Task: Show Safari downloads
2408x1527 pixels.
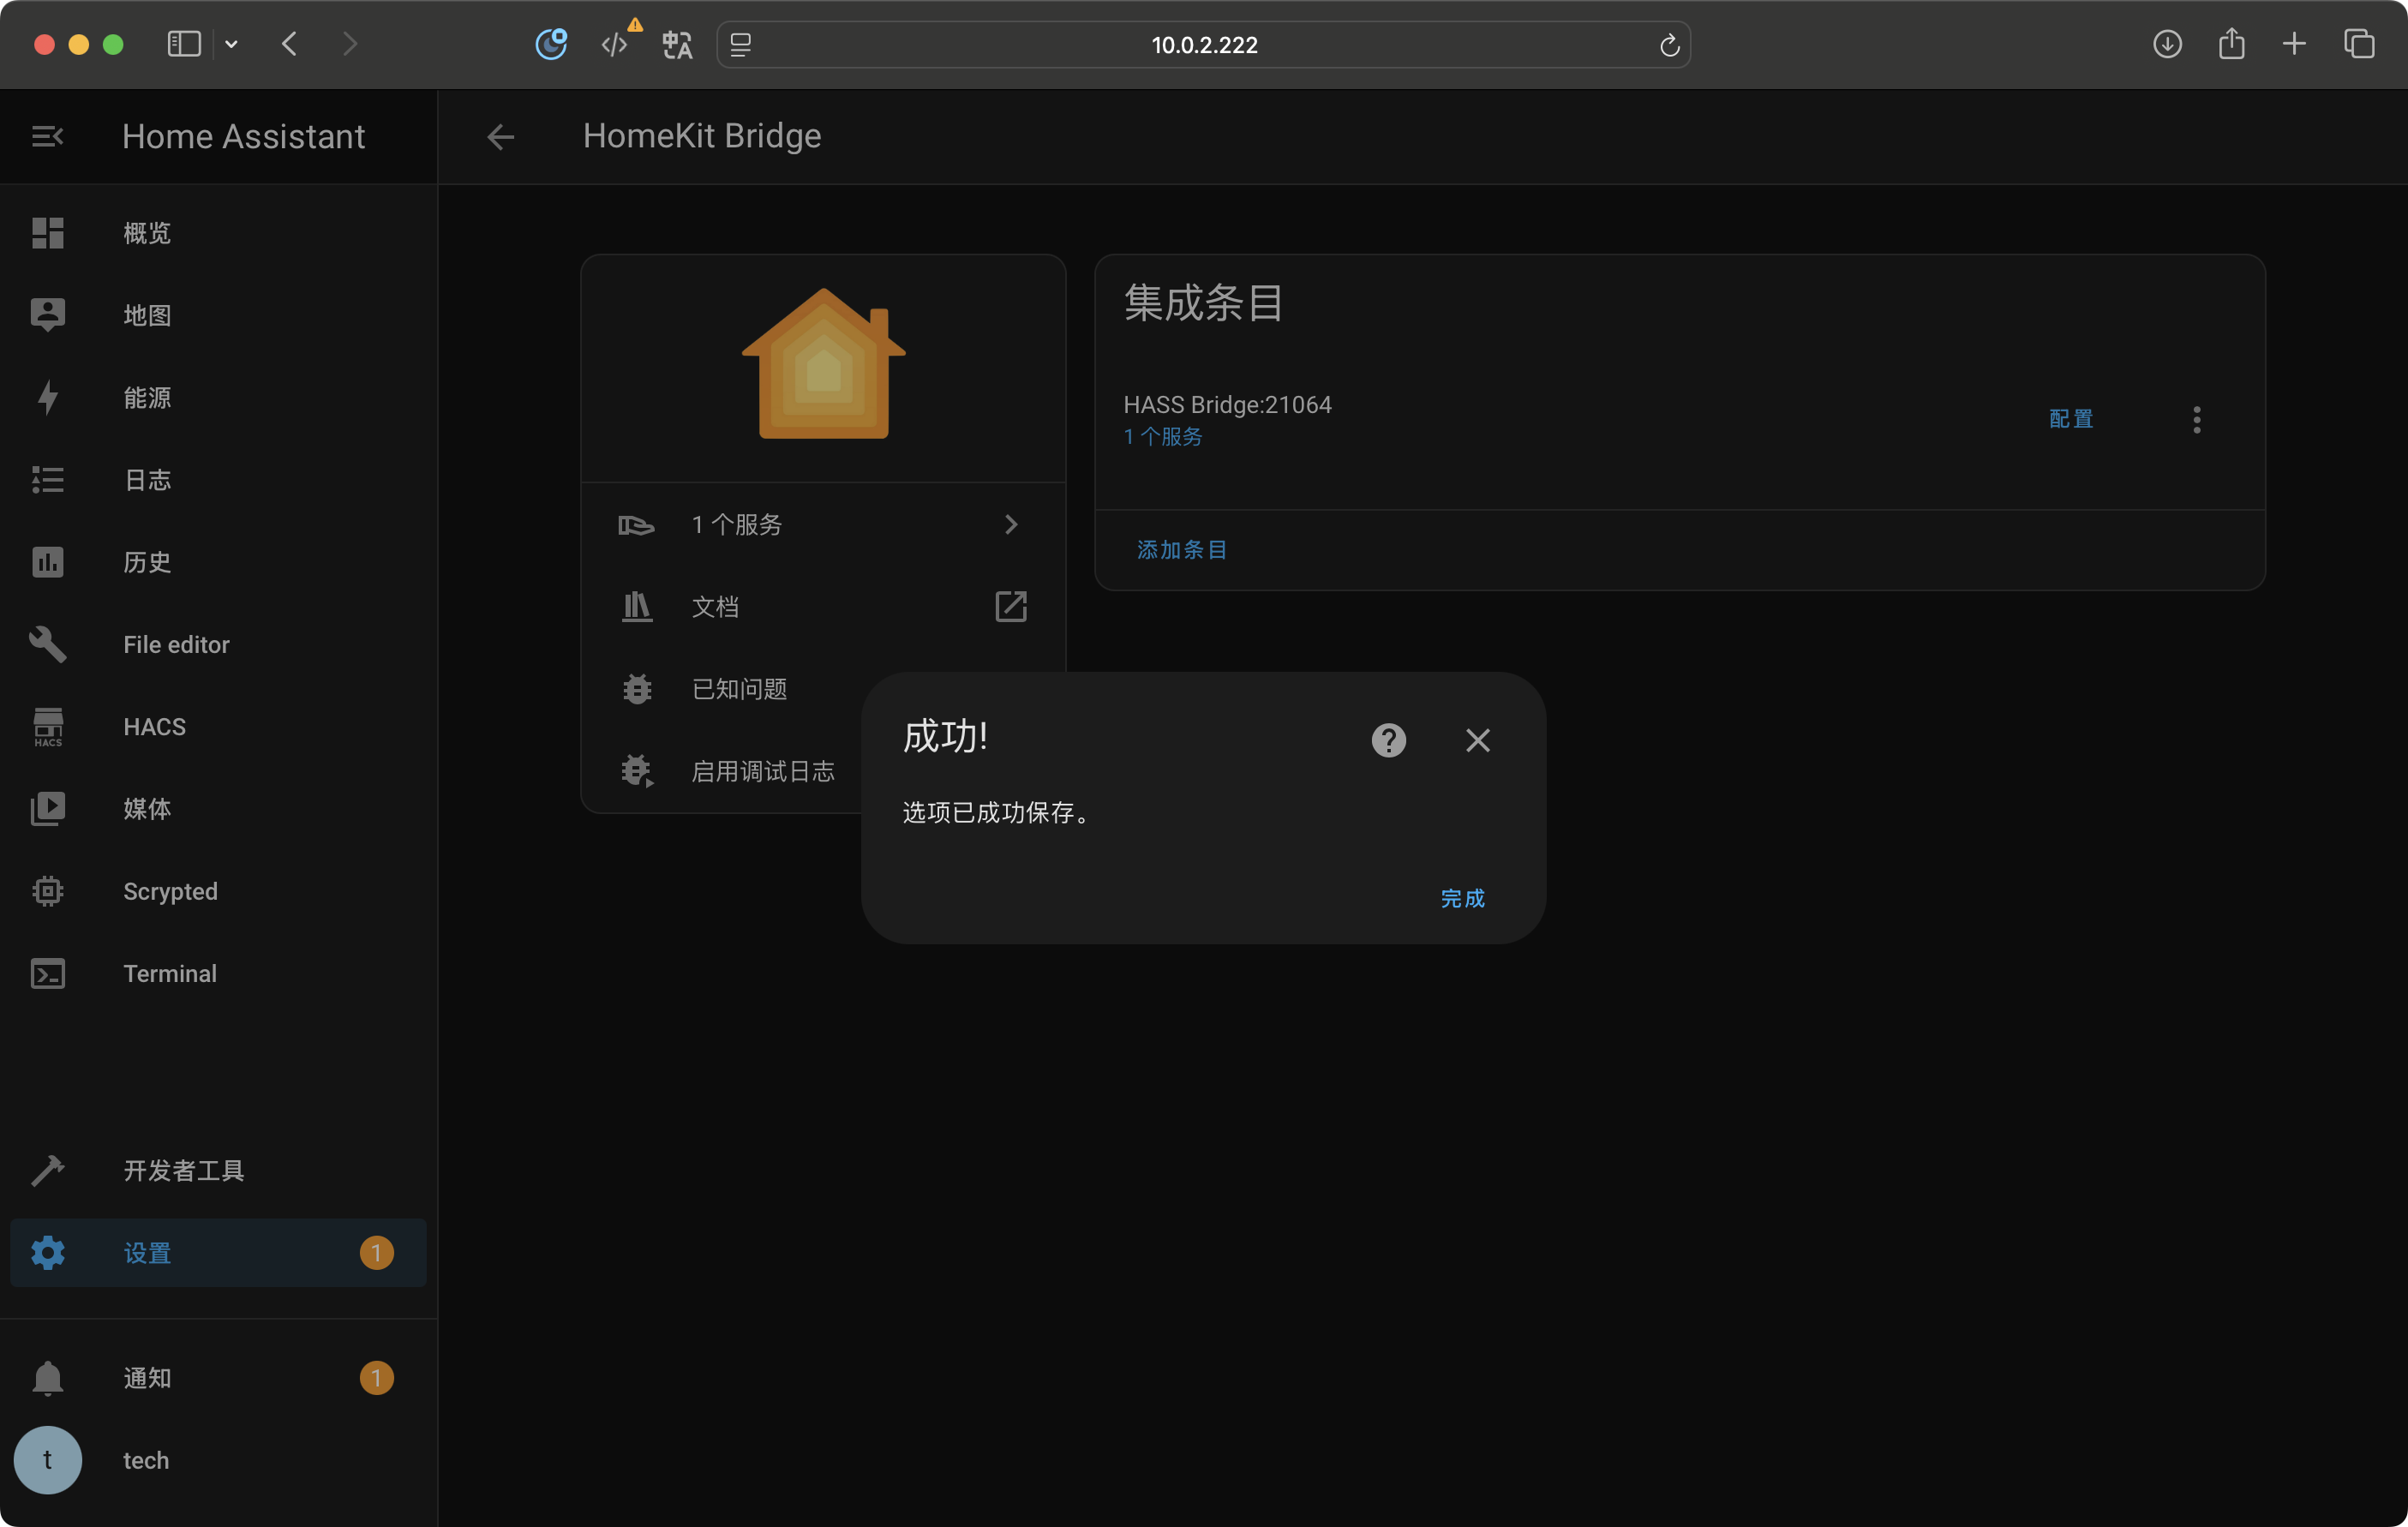Action: click(2167, 44)
